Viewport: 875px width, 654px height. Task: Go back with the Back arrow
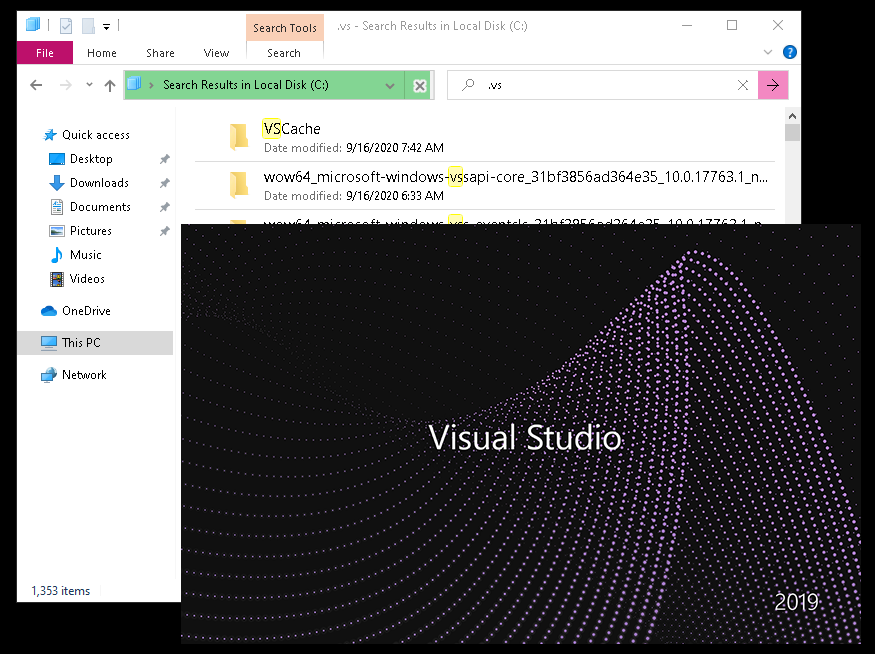coord(36,85)
